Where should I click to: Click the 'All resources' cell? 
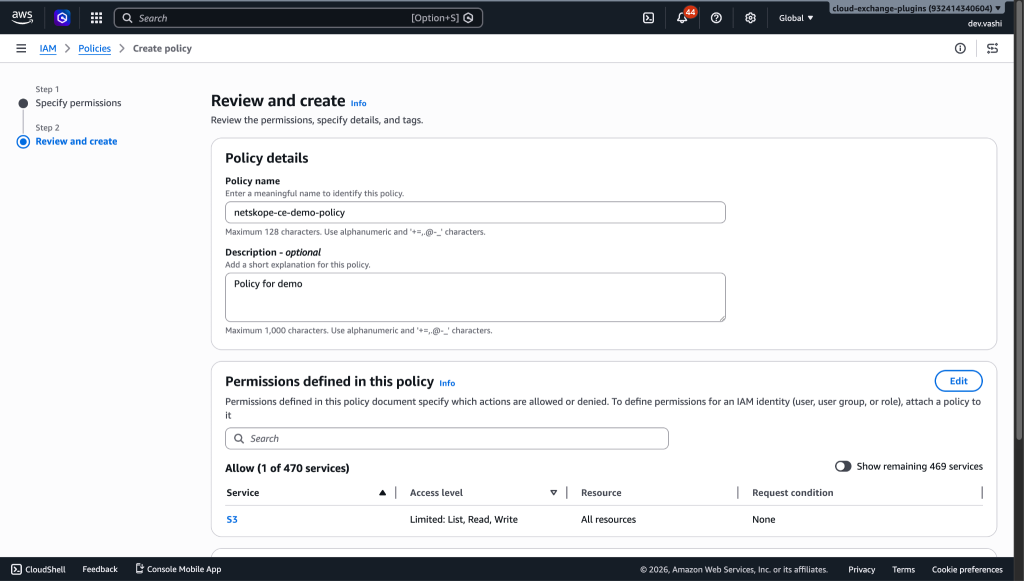(609, 520)
